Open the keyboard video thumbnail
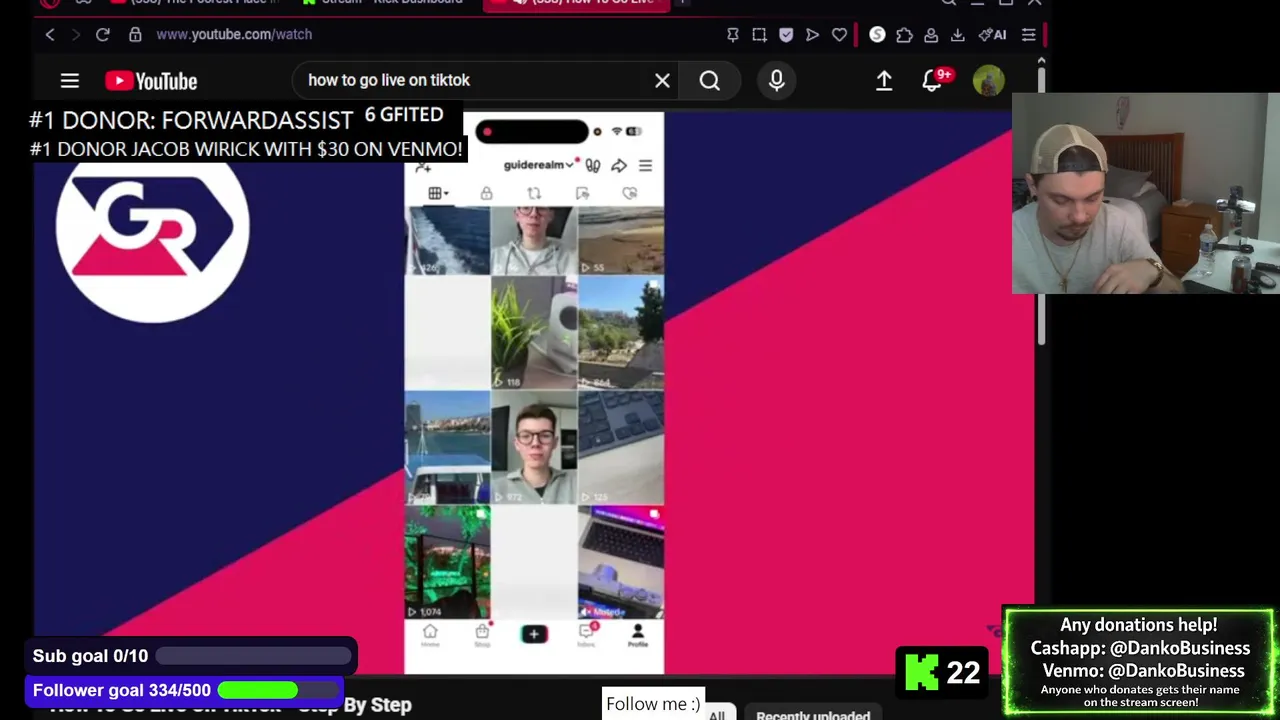 (x=621, y=447)
